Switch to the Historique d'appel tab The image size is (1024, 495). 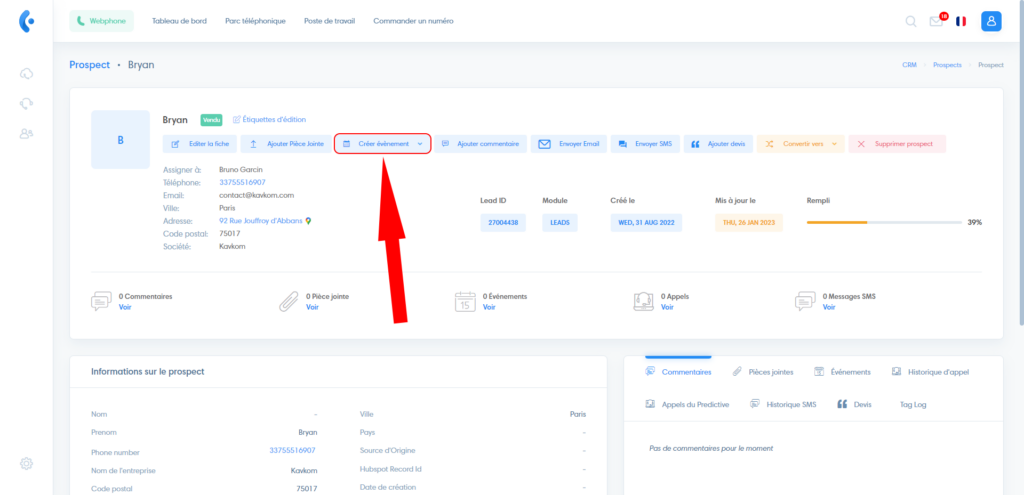930,372
